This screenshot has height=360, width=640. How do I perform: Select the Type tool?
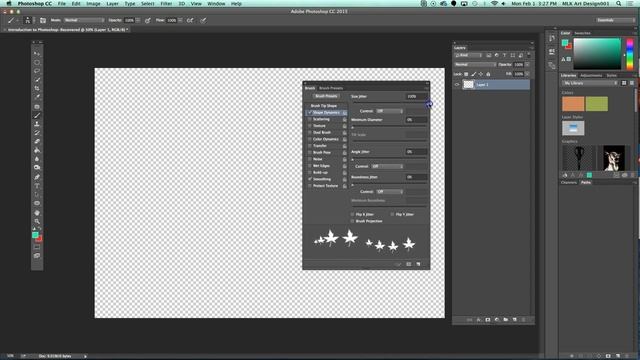coord(37,186)
